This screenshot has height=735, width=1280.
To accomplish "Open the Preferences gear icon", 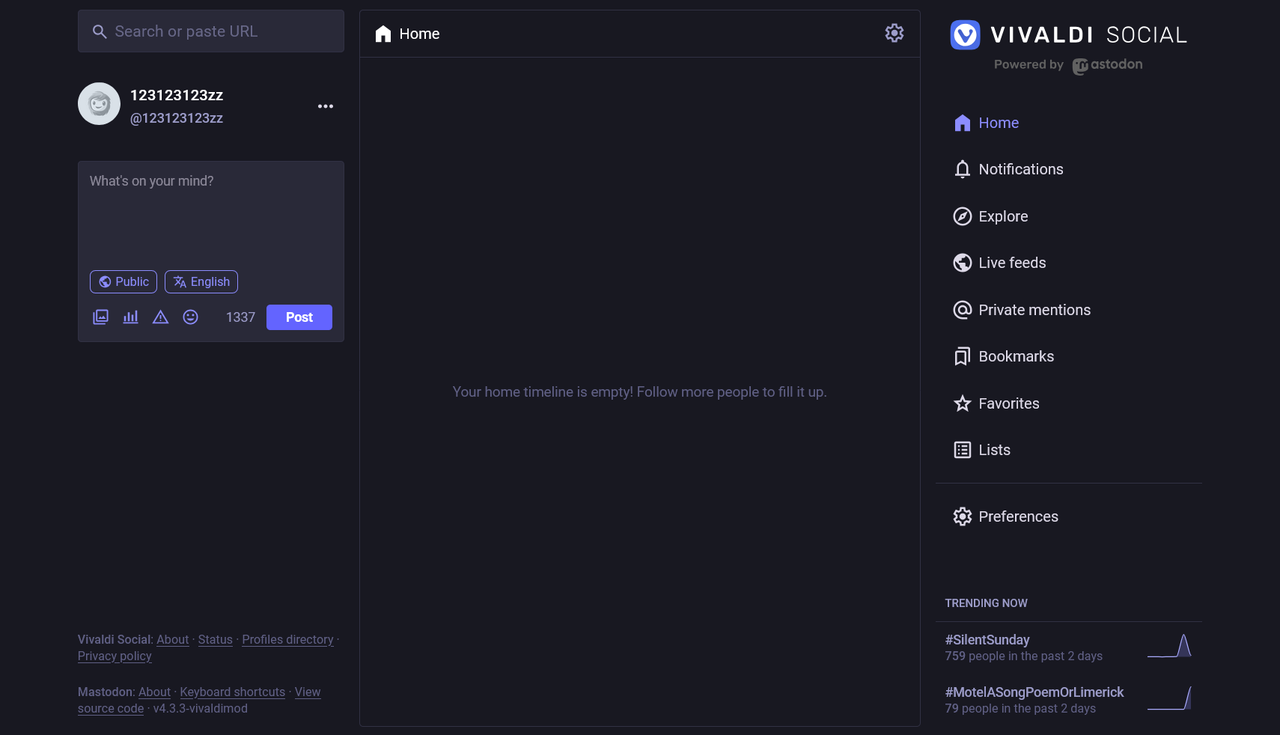I will click(962, 517).
